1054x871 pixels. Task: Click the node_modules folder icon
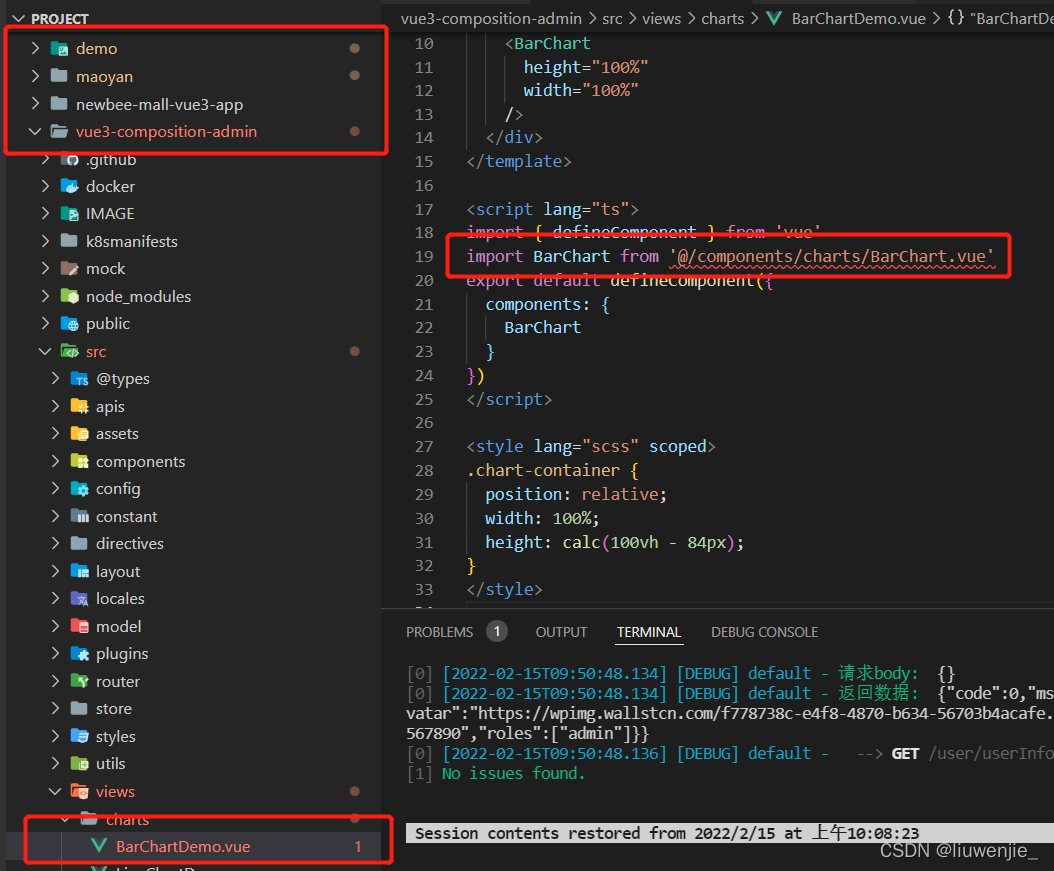[x=69, y=296]
